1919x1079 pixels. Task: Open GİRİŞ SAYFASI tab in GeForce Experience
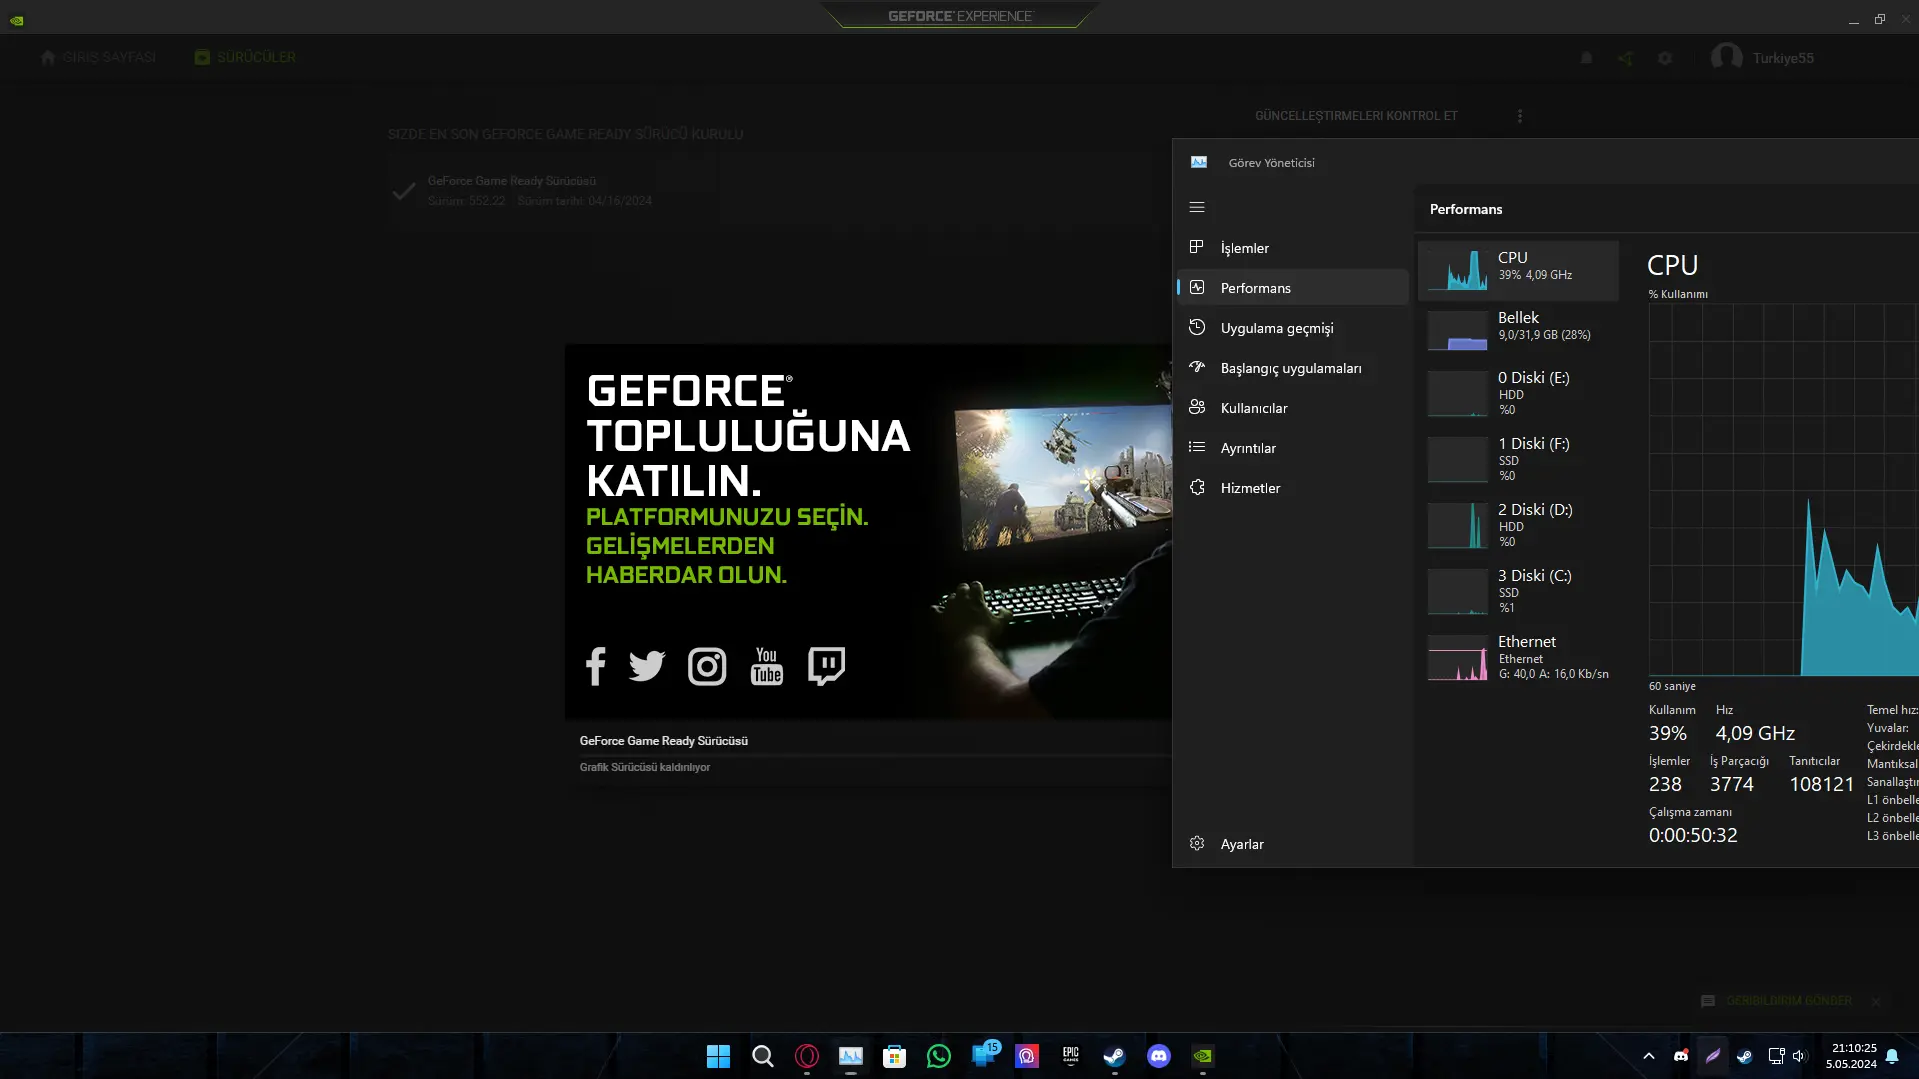[98, 57]
